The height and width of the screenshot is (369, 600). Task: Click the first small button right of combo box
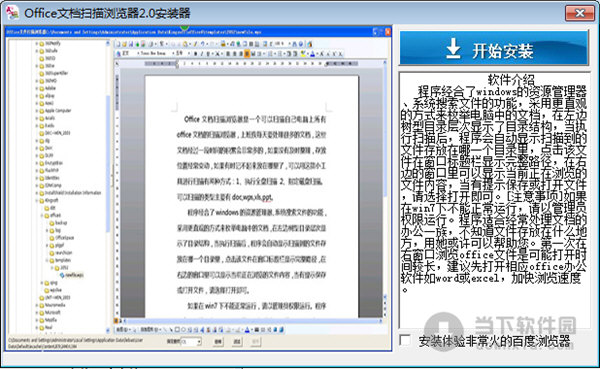[x=218, y=341]
